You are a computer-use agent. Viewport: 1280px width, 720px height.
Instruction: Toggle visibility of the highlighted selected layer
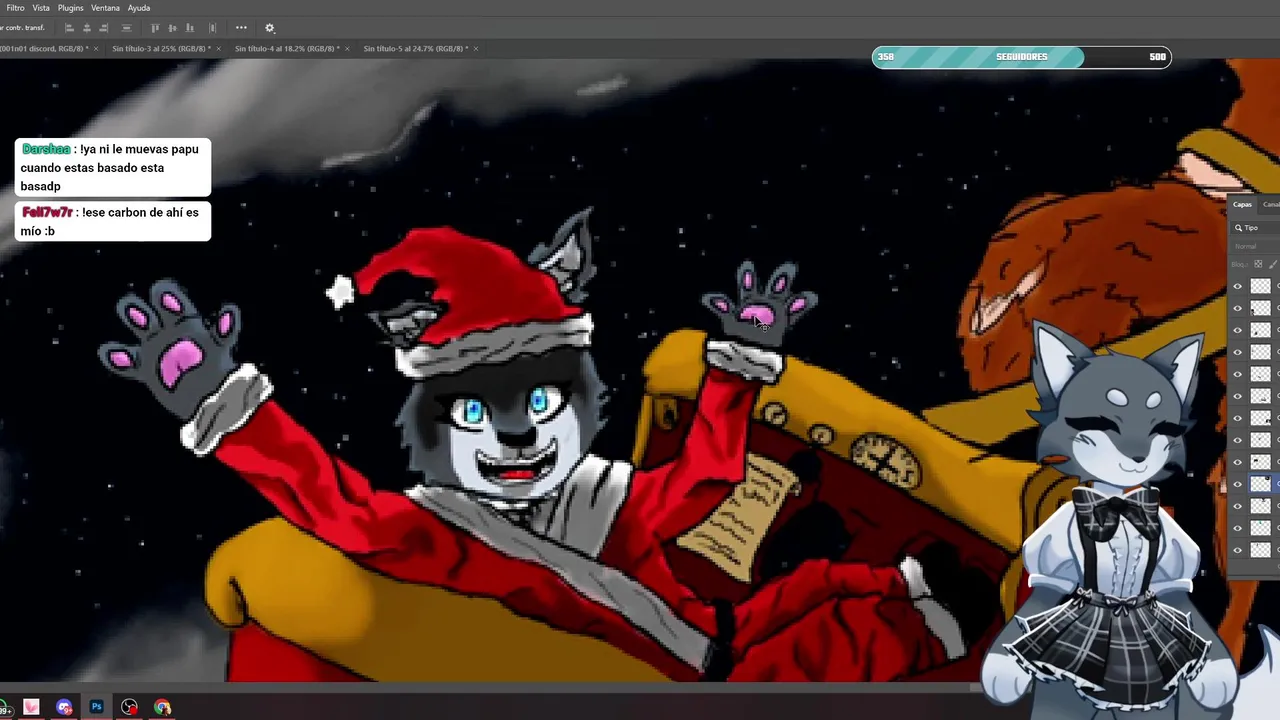(1237, 484)
